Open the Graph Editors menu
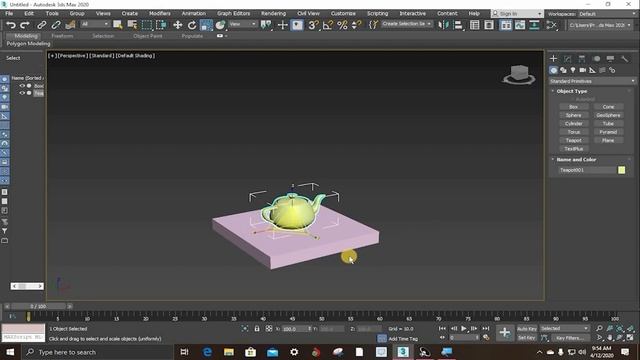Viewport: 640px width, 360px height. pyautogui.click(x=234, y=13)
